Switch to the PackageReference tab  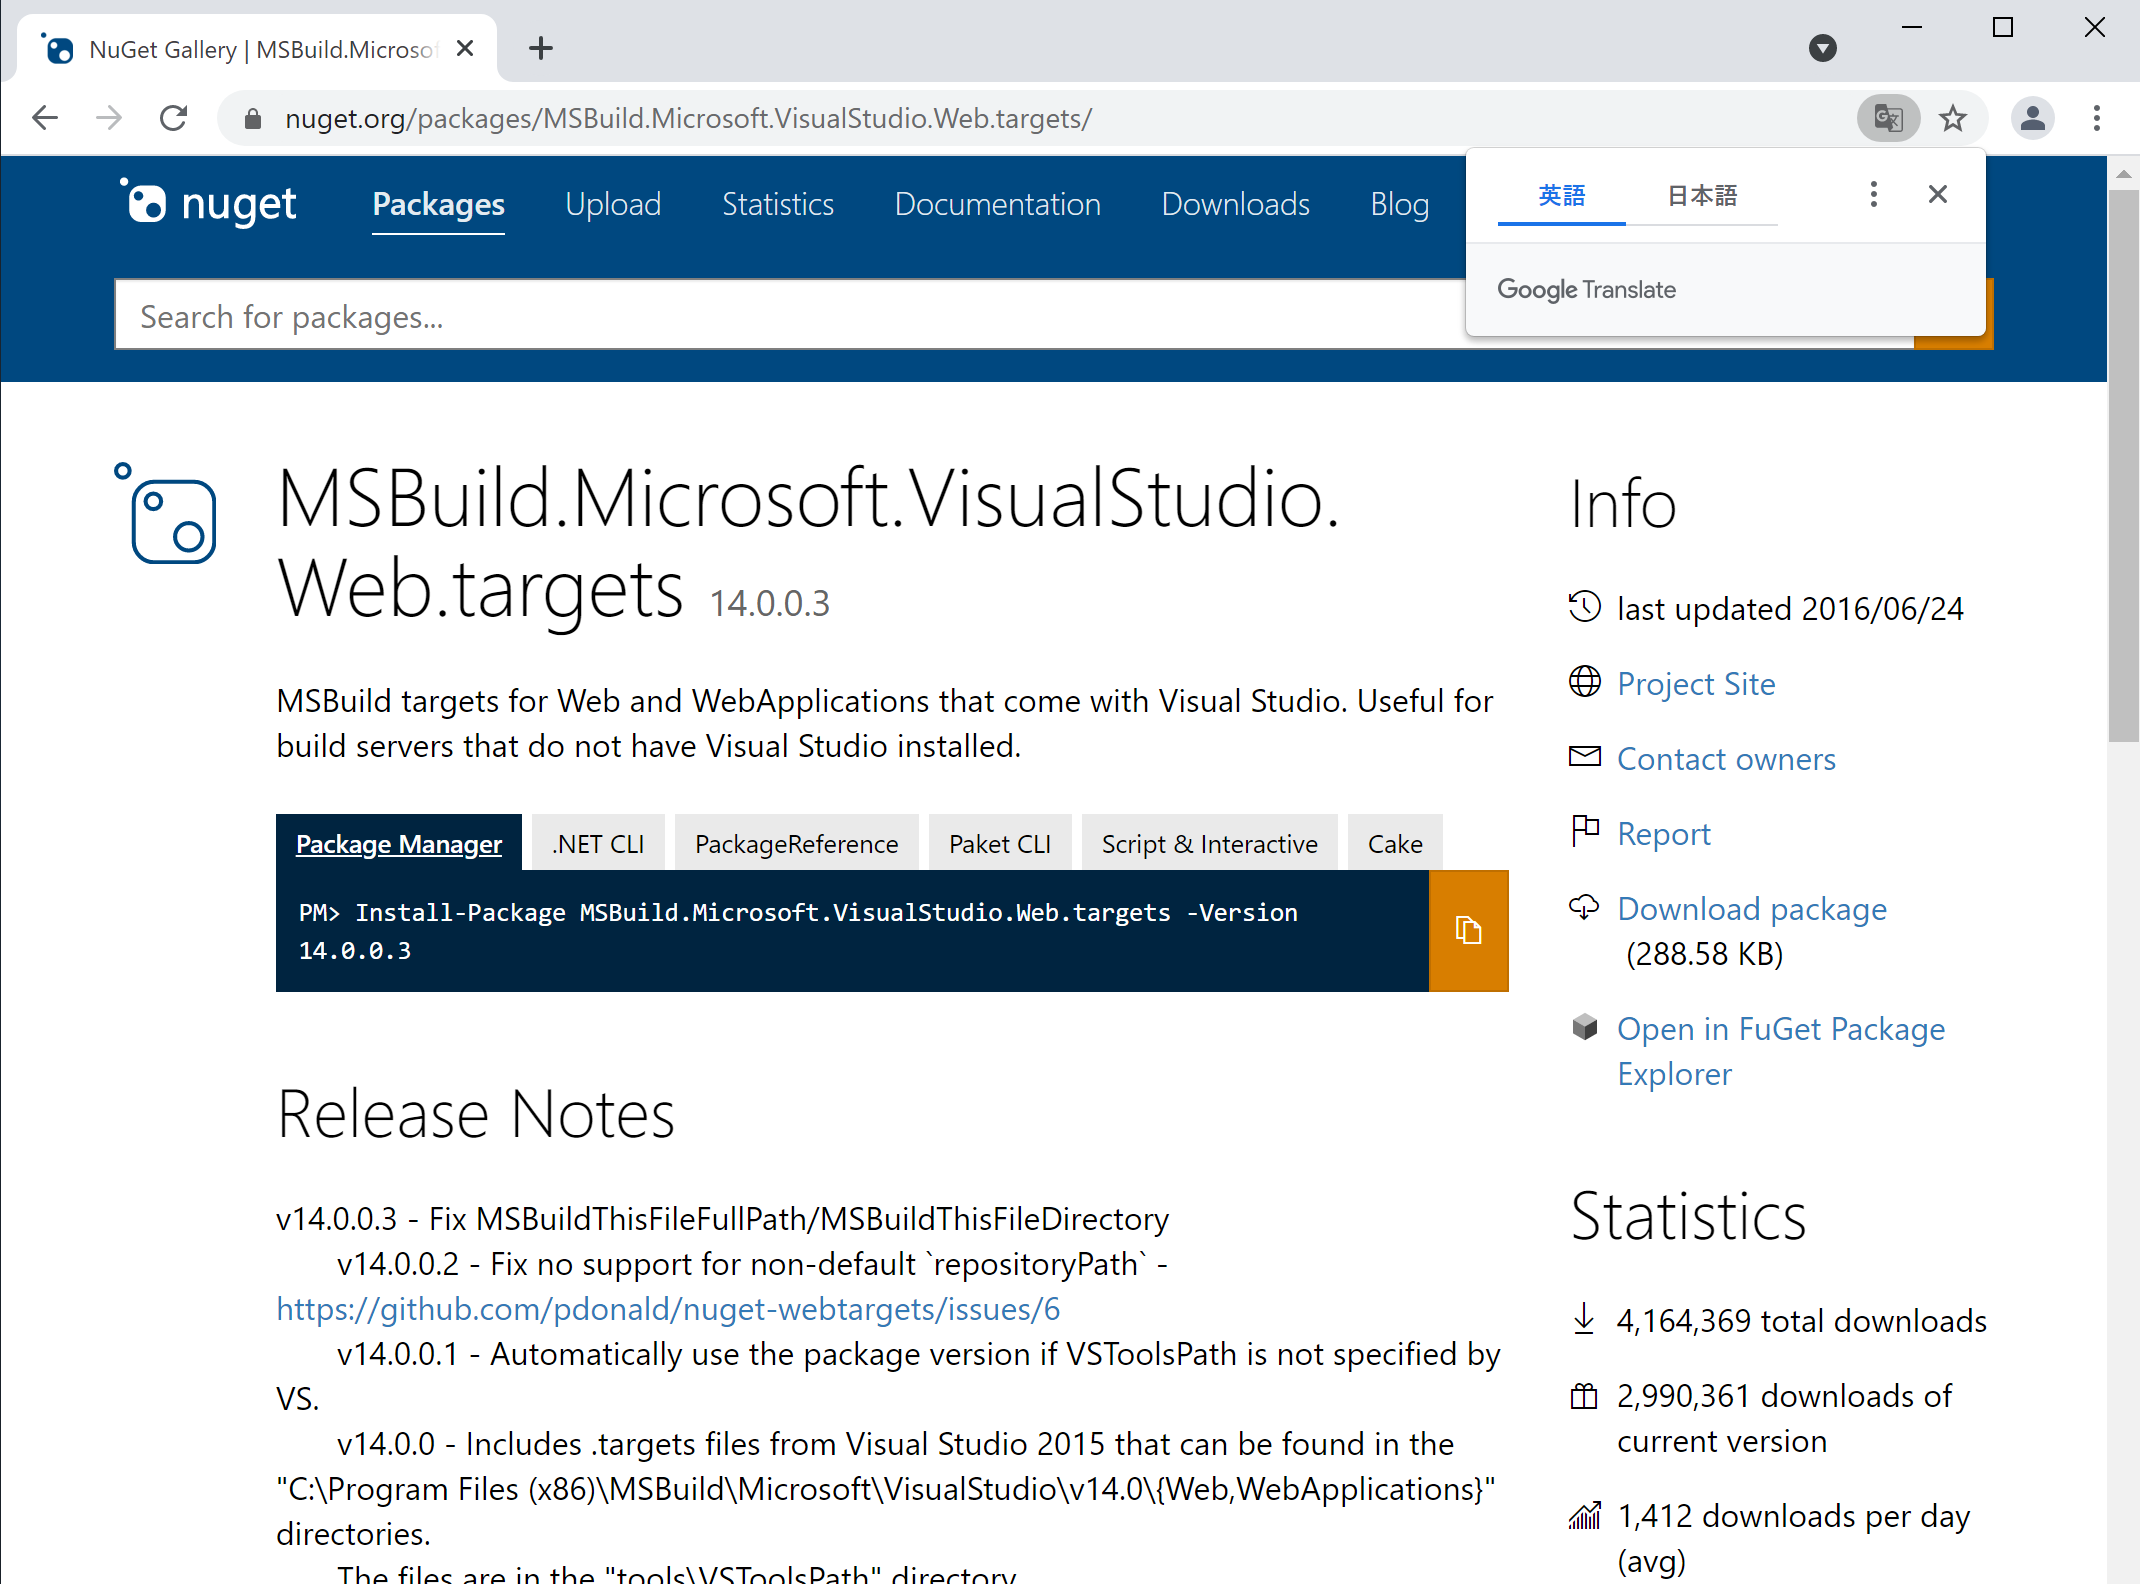796,843
